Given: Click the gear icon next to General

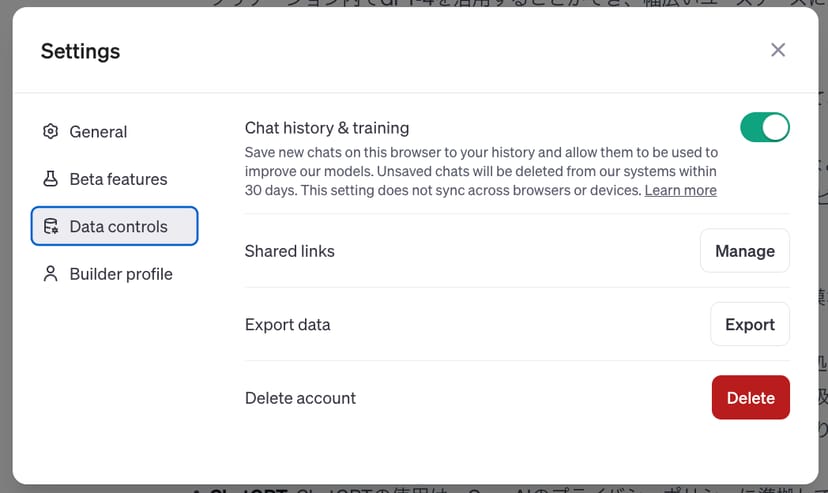Looking at the screenshot, I should tap(51, 132).
